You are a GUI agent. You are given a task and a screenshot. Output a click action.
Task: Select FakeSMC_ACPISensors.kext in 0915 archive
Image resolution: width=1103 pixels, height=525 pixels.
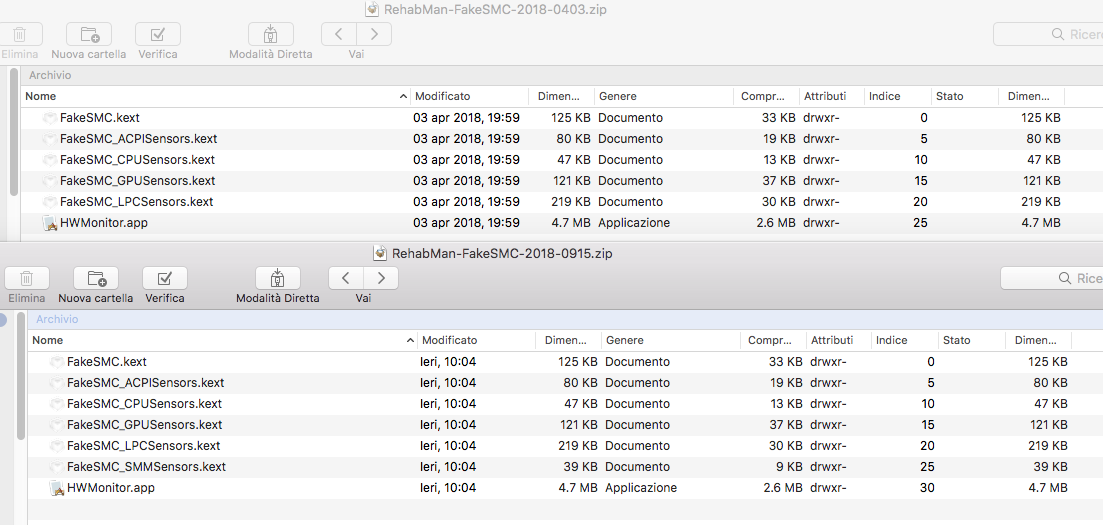[145, 383]
